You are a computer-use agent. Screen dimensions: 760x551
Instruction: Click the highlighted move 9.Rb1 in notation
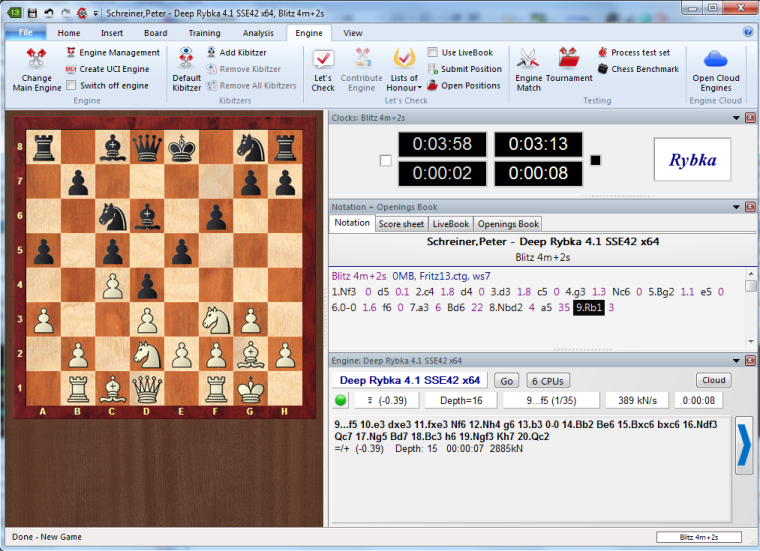[x=588, y=307]
